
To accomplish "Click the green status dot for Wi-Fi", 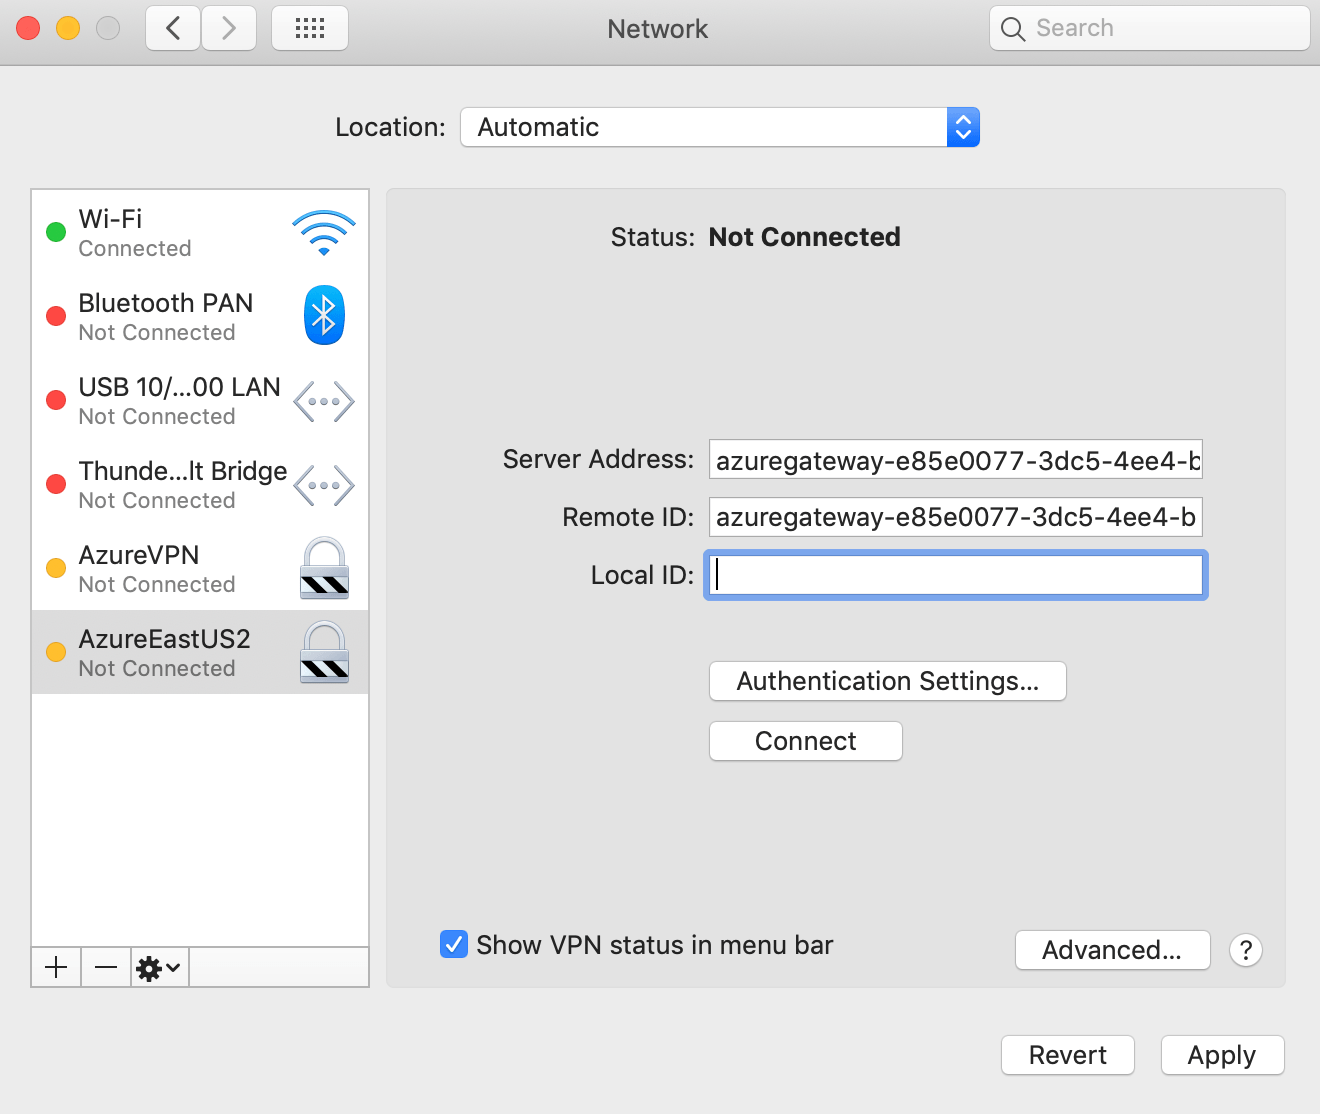I will point(56,233).
